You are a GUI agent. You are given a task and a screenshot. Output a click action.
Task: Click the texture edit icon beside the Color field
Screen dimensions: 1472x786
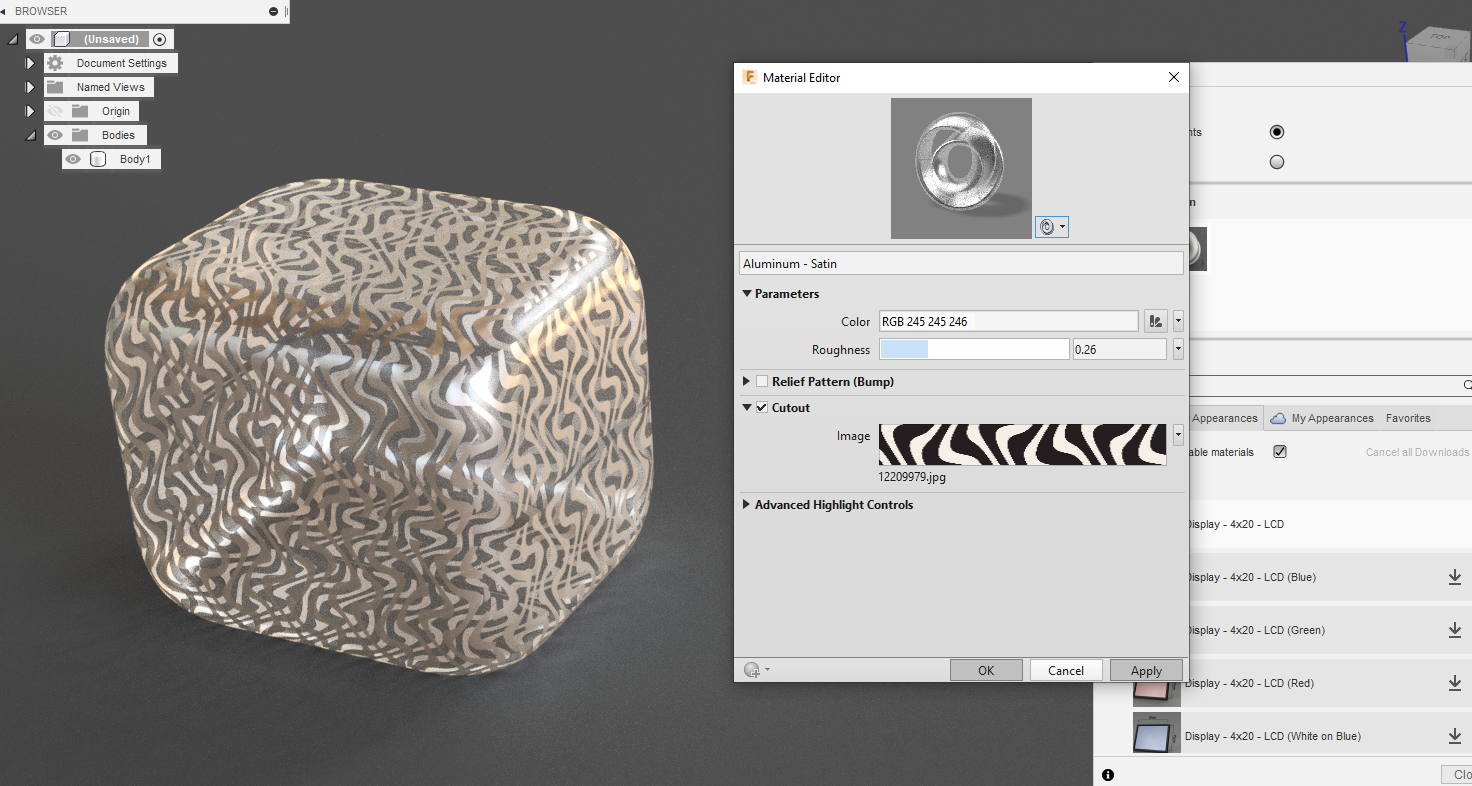click(x=1156, y=320)
